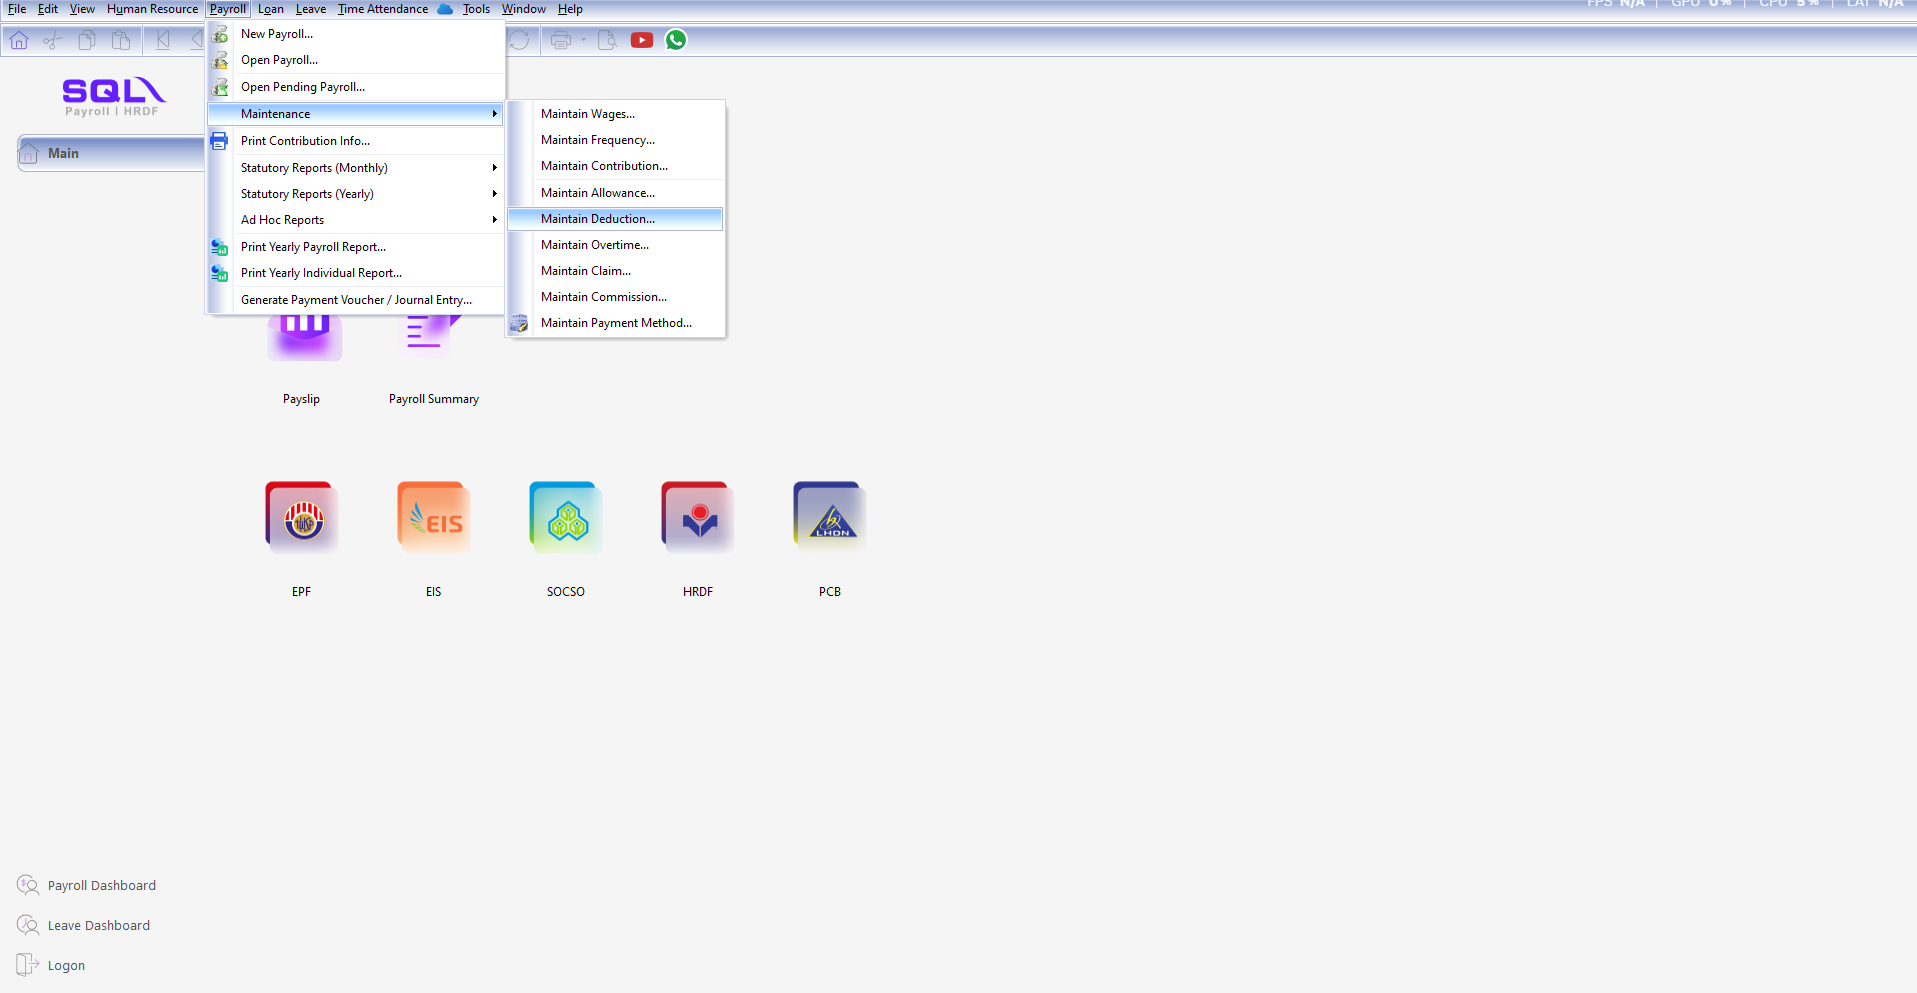
Task: Click the PCB LHDN icon
Action: (x=830, y=518)
